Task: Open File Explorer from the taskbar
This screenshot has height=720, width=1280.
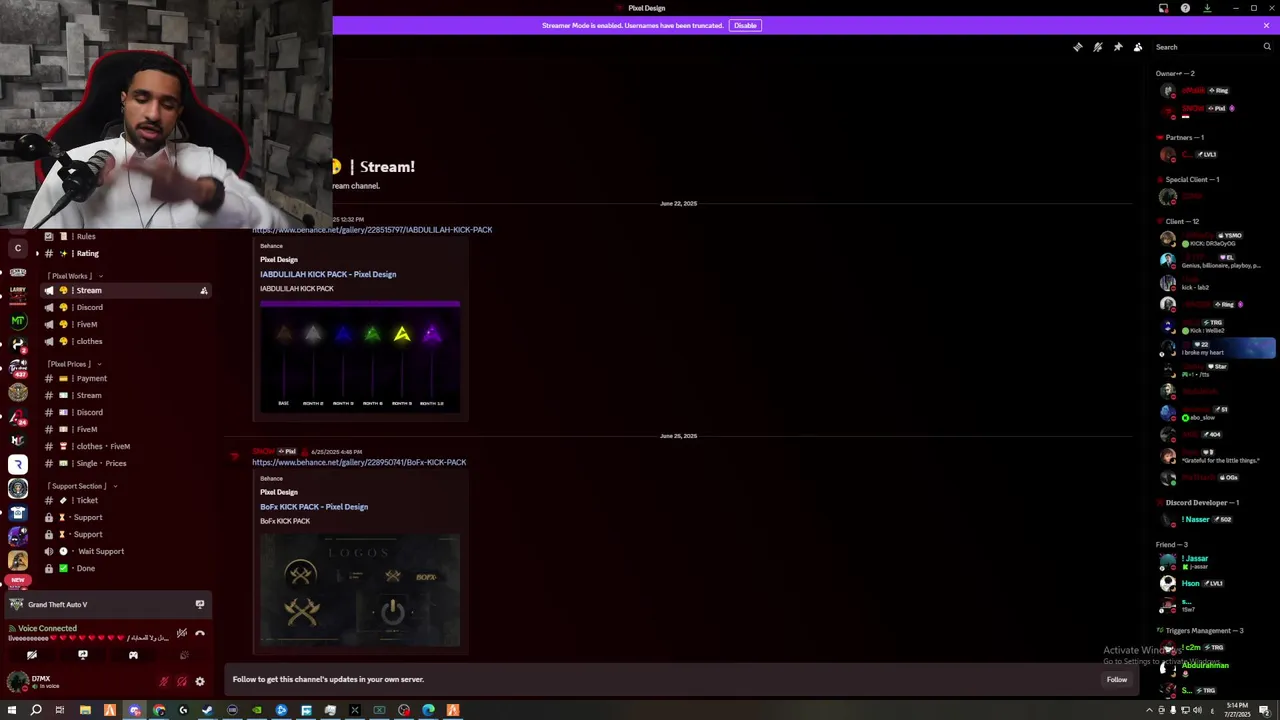Action: [85, 710]
